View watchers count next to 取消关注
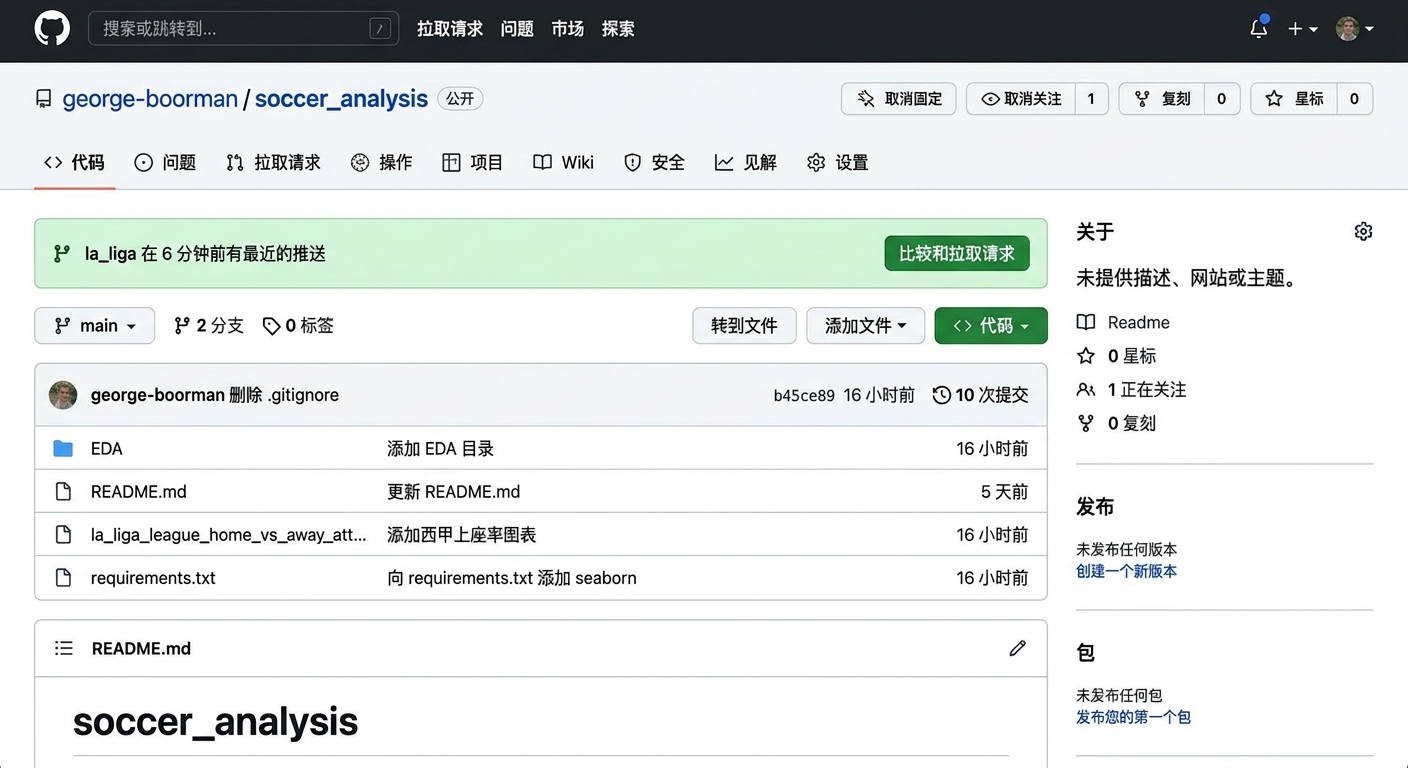Image resolution: width=1408 pixels, height=768 pixels. click(x=1091, y=99)
